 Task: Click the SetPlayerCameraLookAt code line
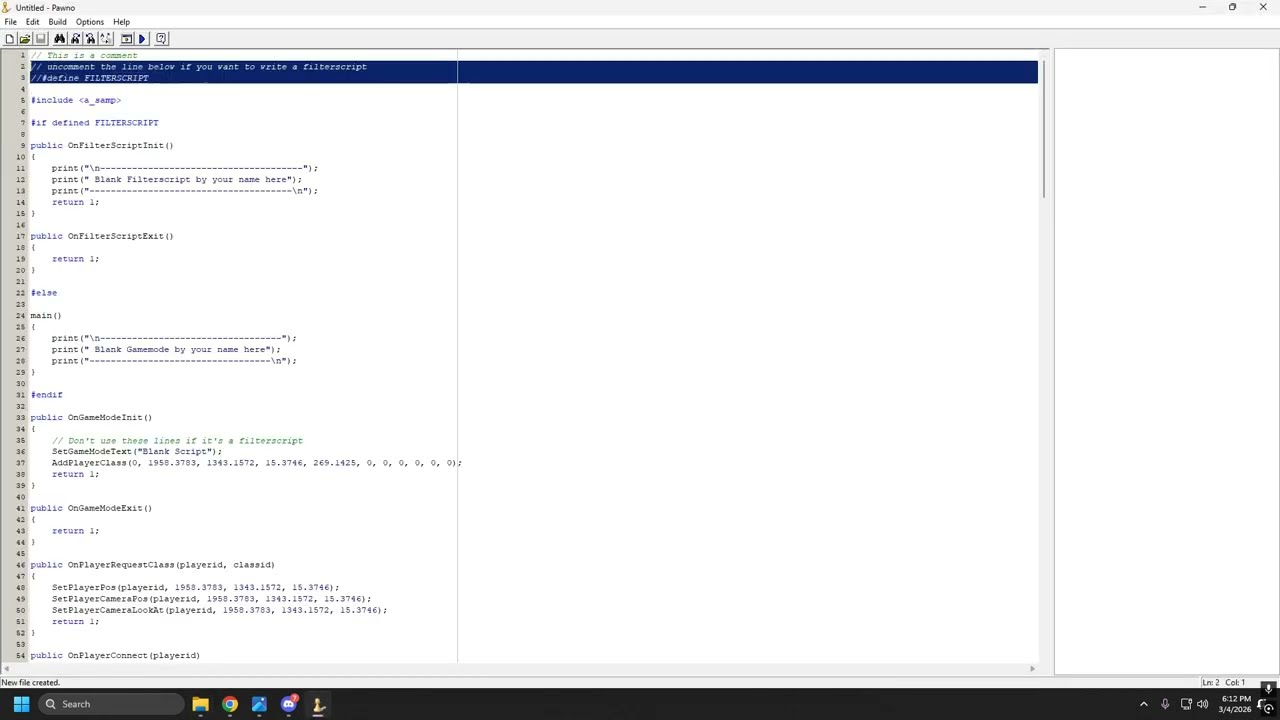point(219,610)
